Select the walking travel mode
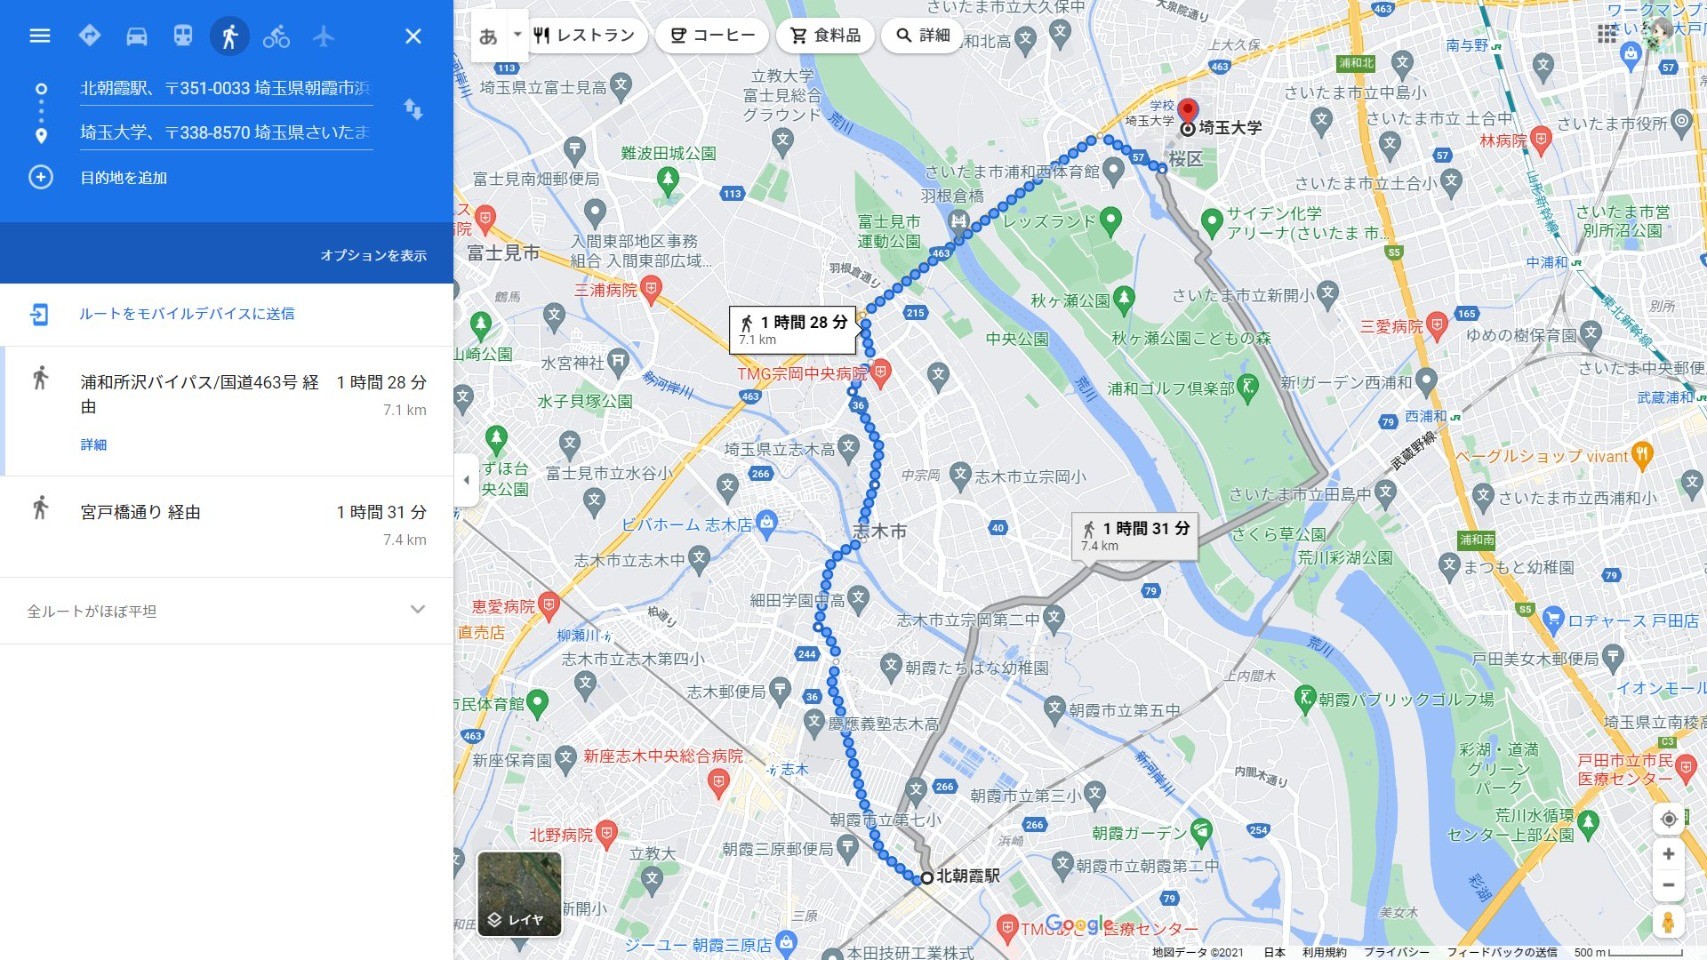Viewport: 1707px width, 960px height. [229, 36]
